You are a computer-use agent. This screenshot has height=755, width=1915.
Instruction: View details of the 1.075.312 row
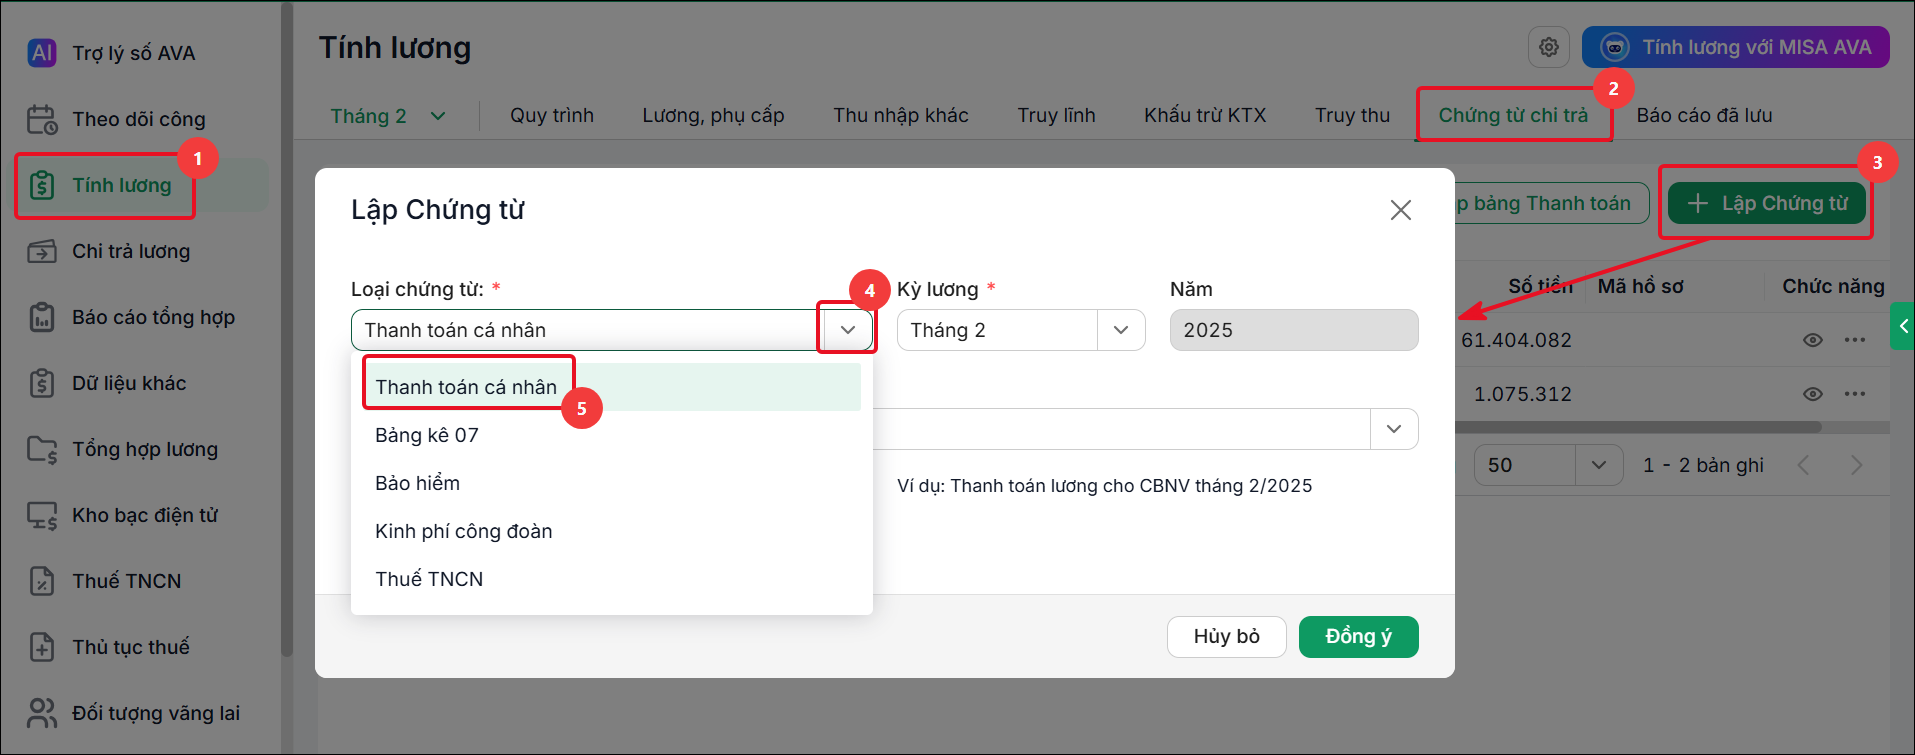coord(1812,394)
